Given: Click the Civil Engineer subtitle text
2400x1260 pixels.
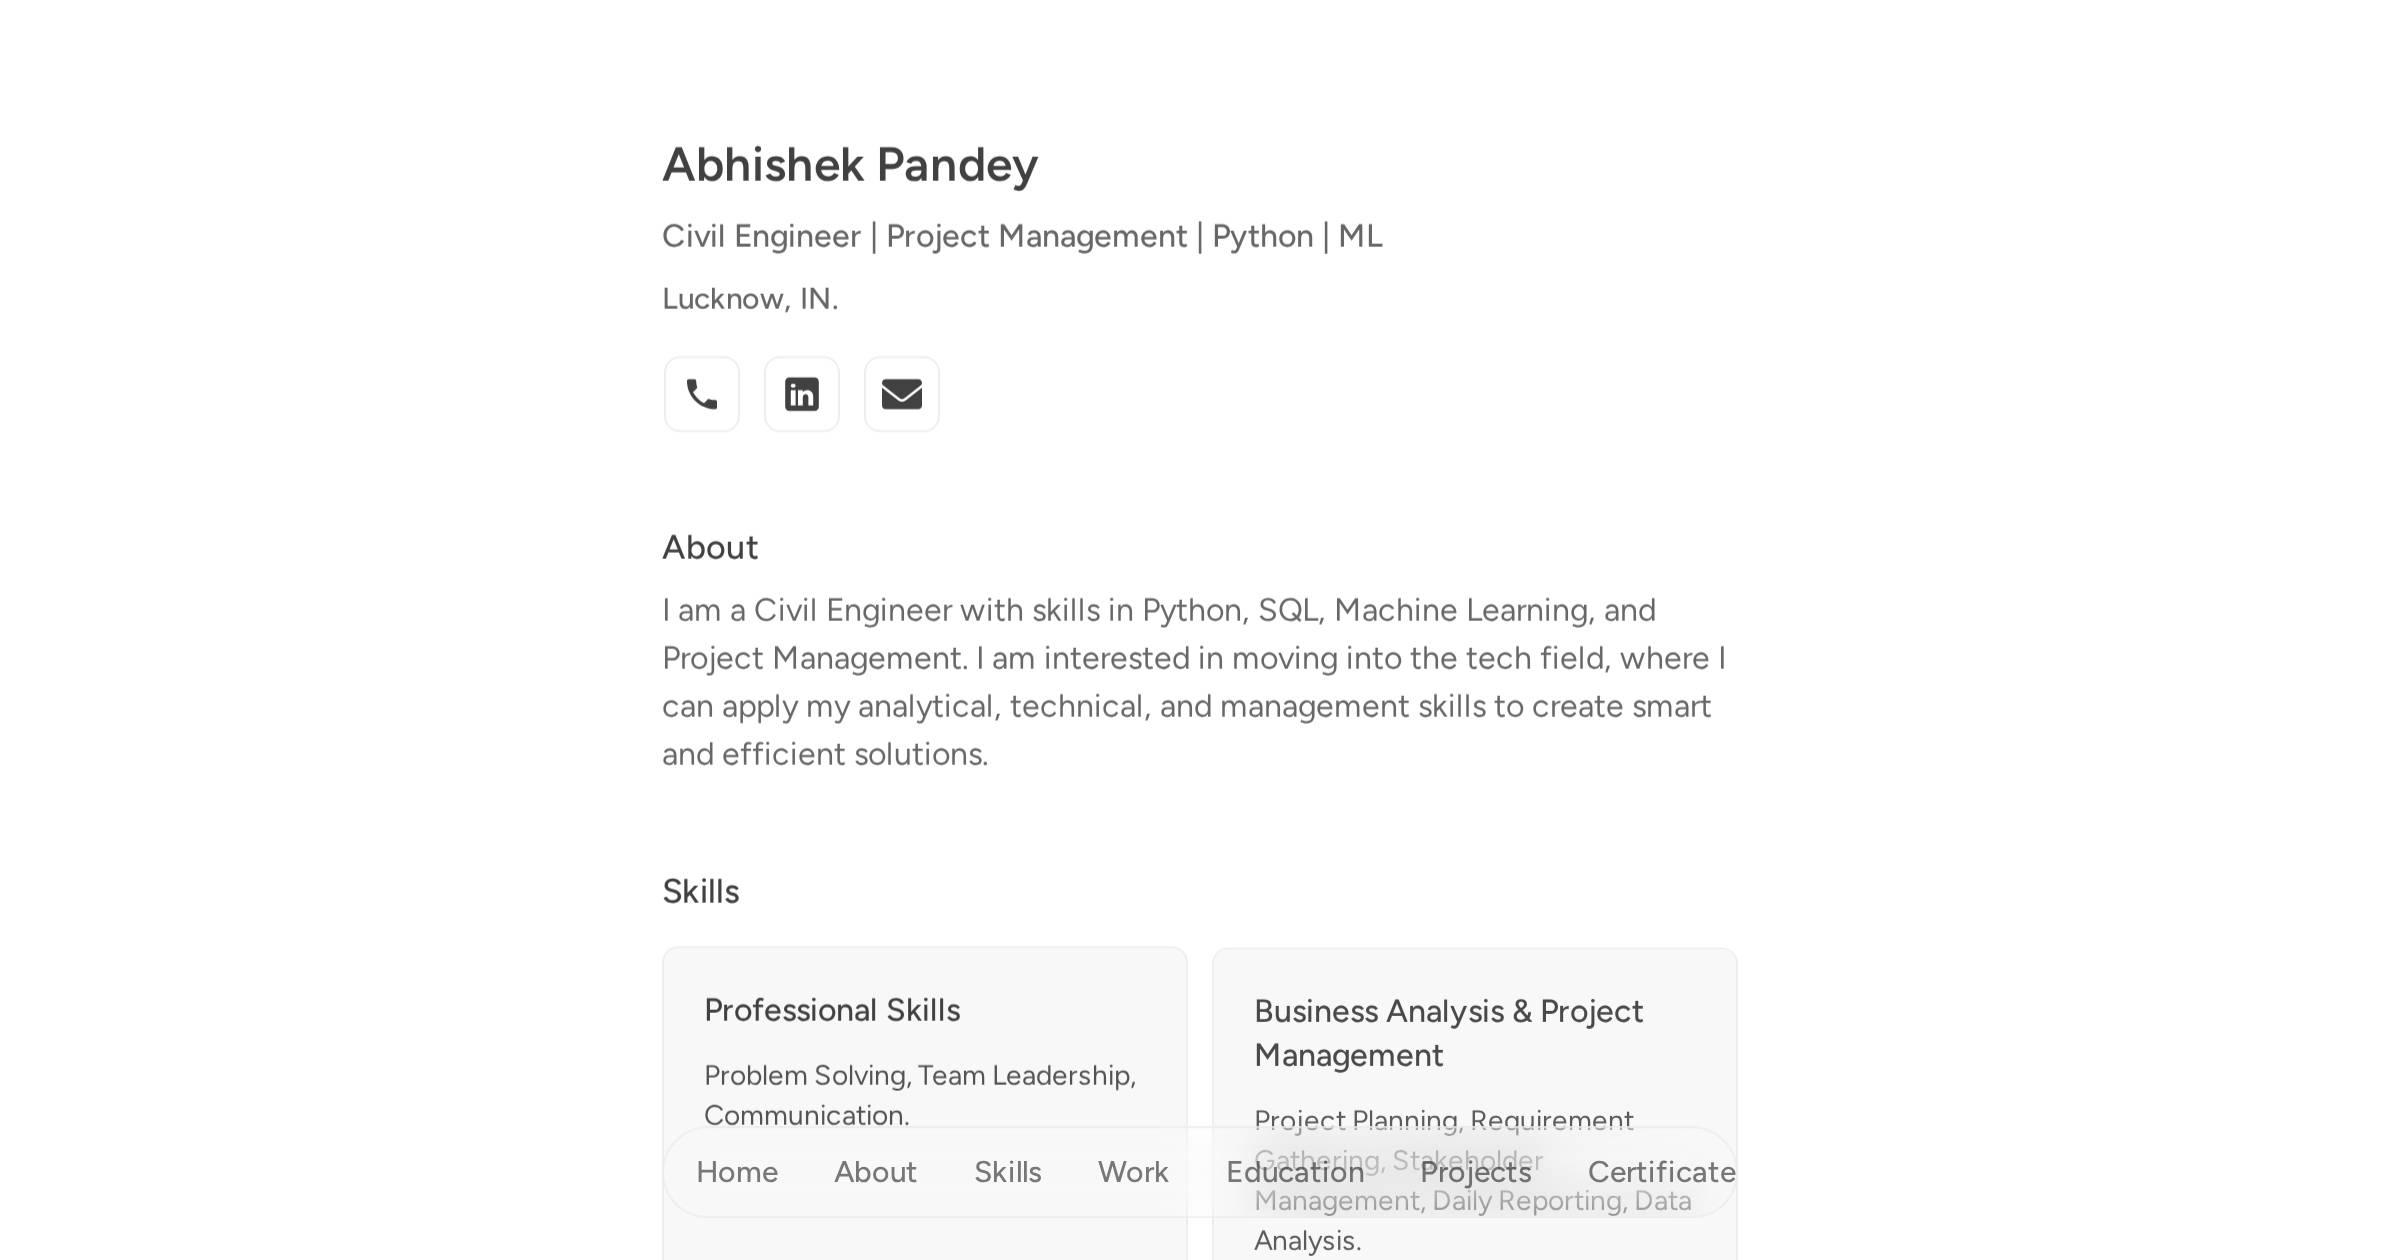Looking at the screenshot, I should 1022,236.
